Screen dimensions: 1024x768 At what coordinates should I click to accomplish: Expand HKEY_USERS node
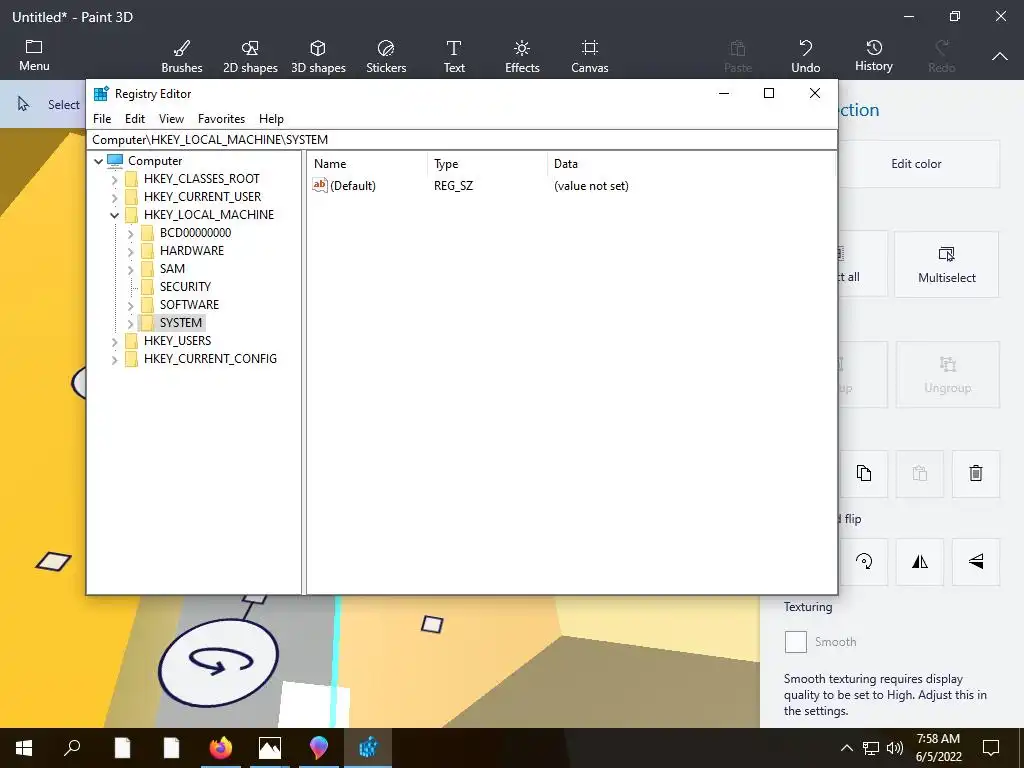coord(115,341)
